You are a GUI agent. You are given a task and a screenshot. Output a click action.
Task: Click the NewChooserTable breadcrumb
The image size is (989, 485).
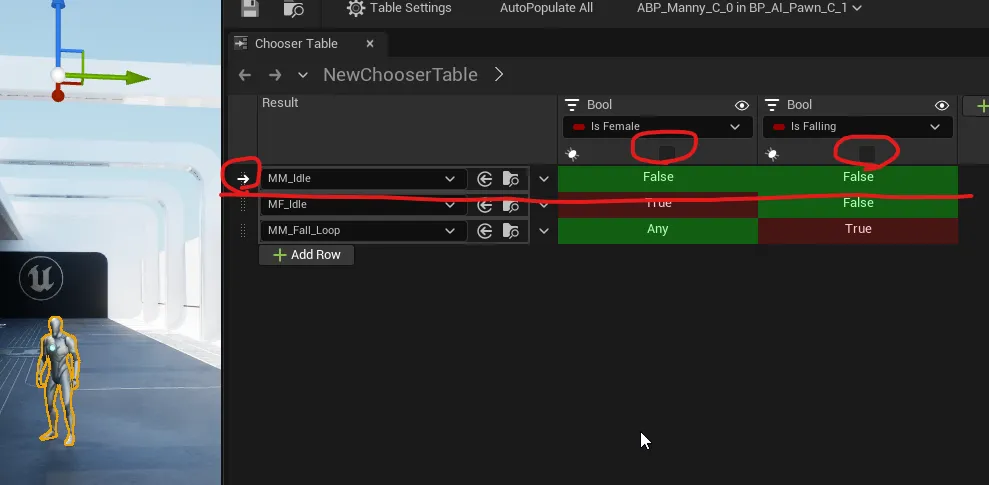(x=401, y=74)
